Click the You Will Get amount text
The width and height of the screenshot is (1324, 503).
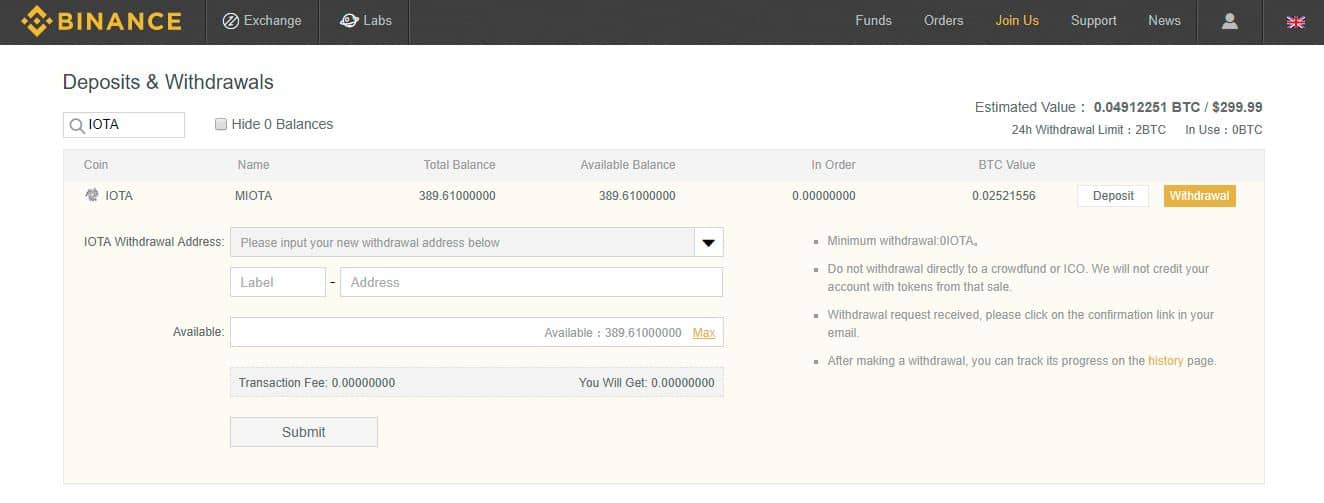647,382
